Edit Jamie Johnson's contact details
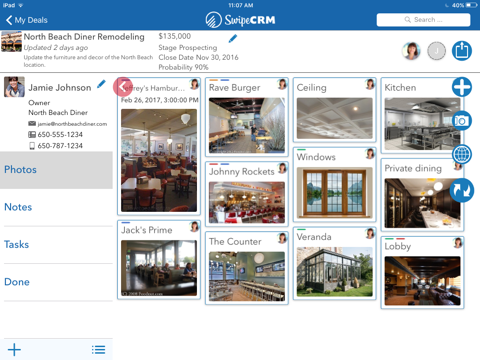 101,84
